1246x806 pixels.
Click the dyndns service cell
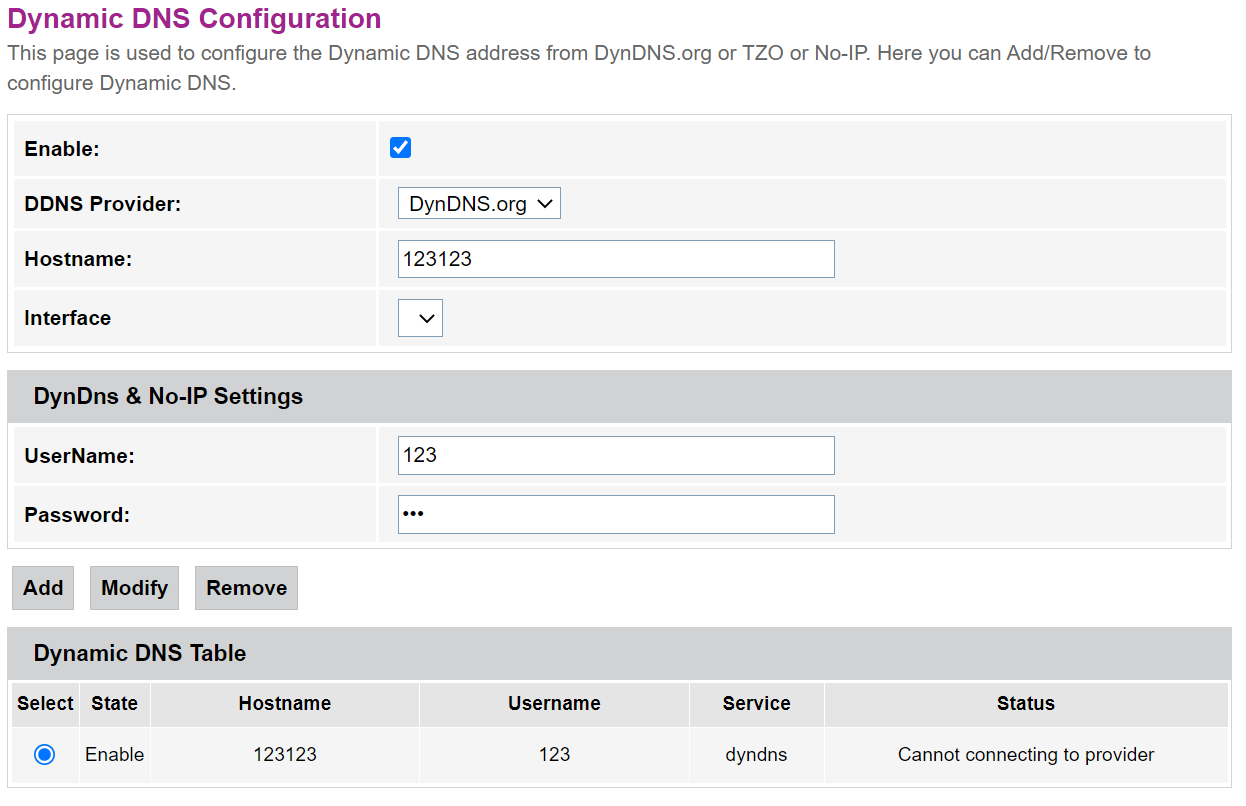click(x=756, y=755)
